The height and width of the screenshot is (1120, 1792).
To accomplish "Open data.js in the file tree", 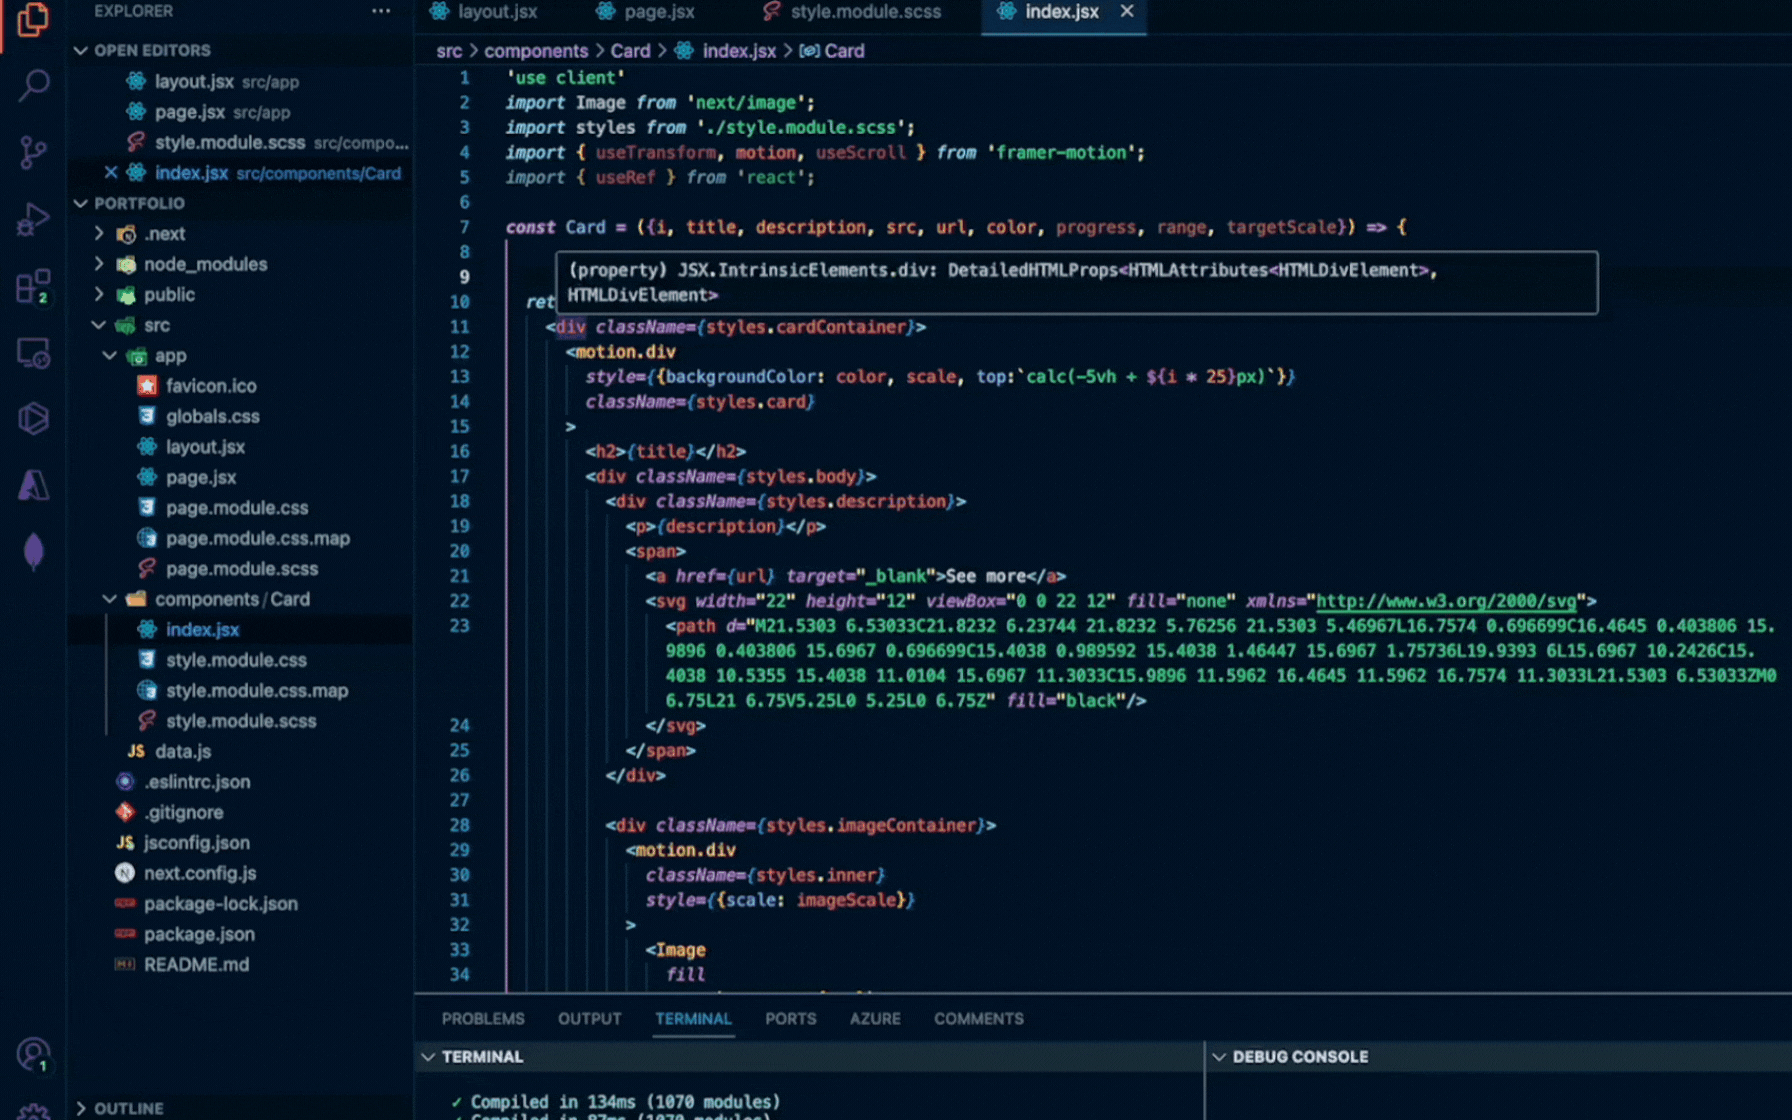I will coord(182,751).
